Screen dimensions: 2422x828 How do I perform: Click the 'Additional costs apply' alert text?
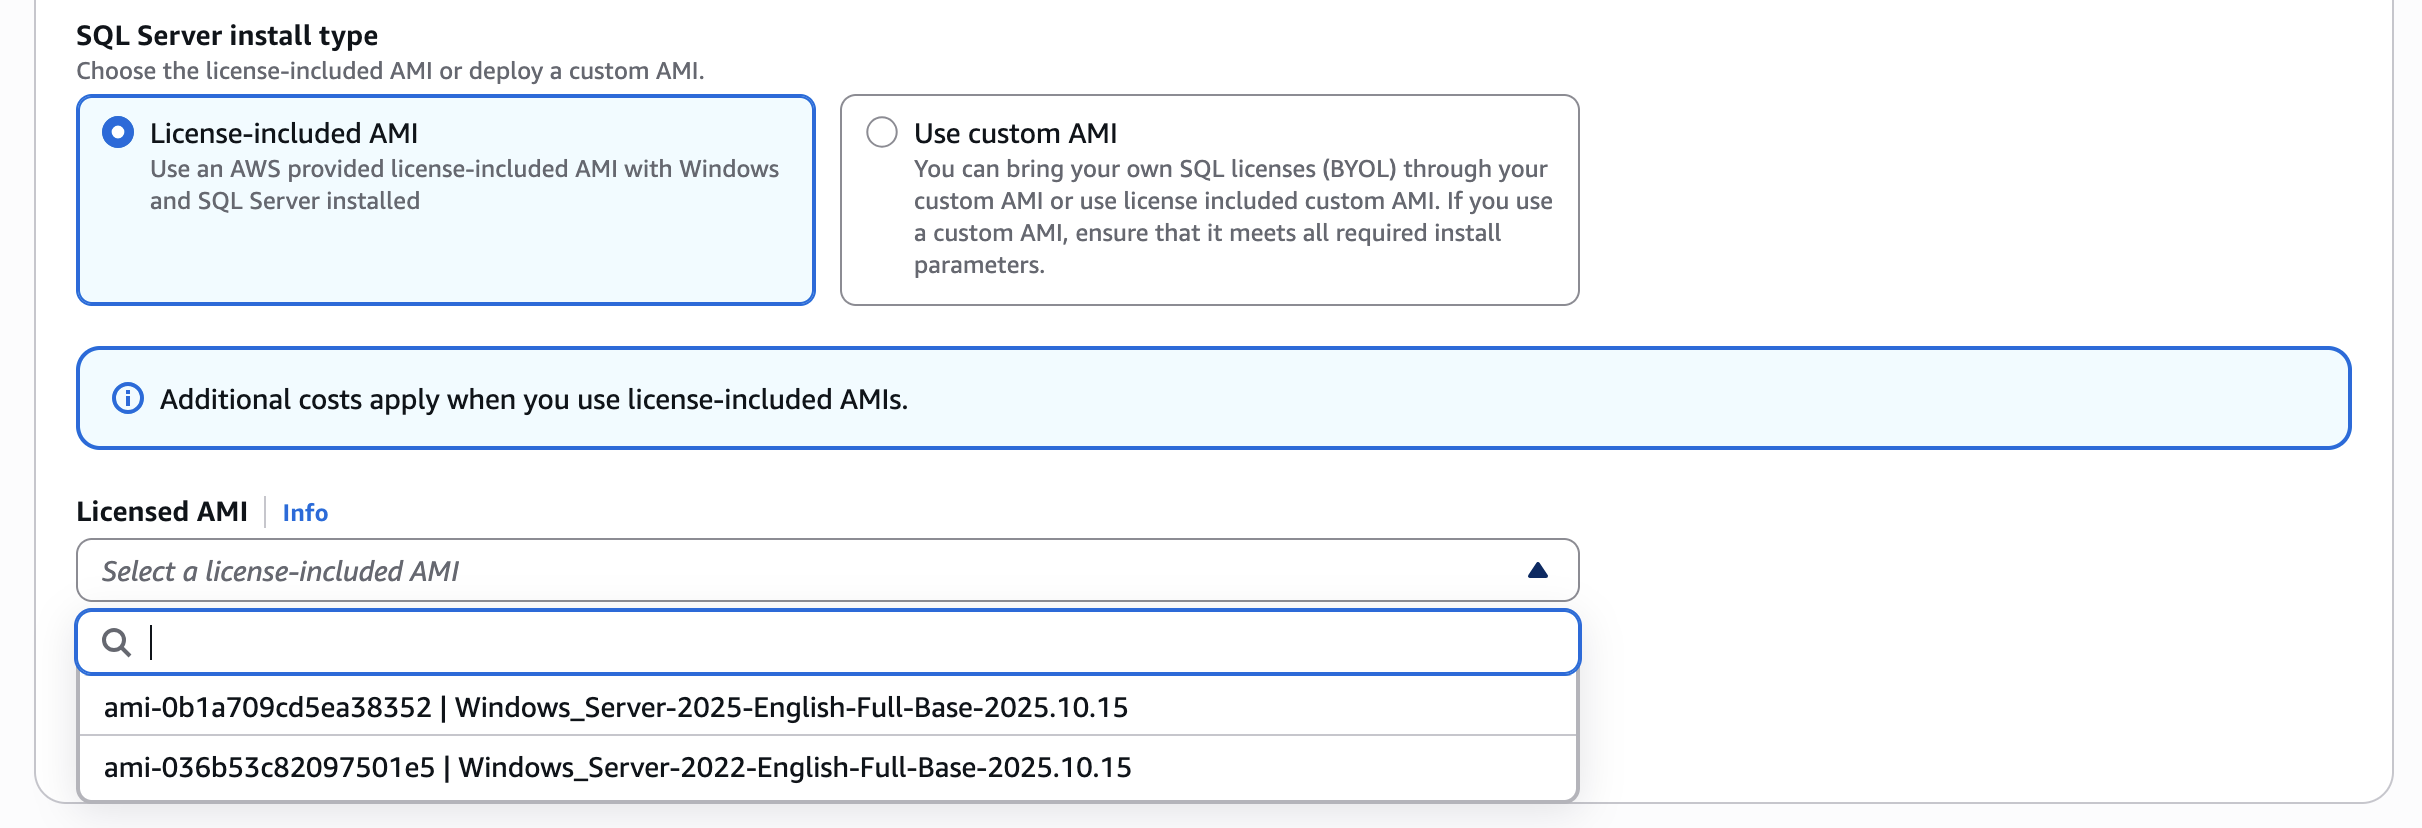coord(534,399)
